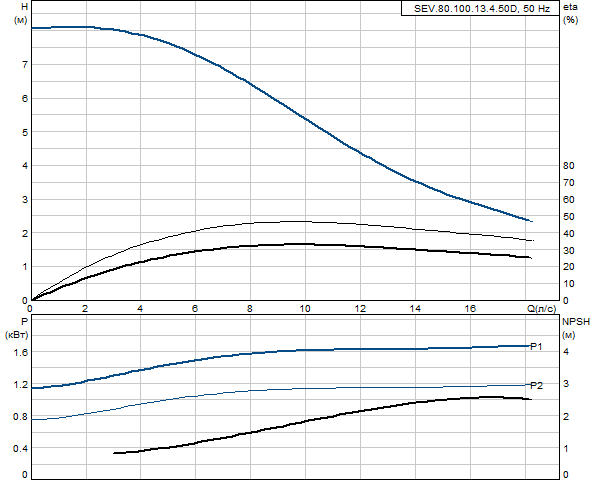Click the value 7 on the H axis
The width and height of the screenshot is (592, 480).
(25, 65)
